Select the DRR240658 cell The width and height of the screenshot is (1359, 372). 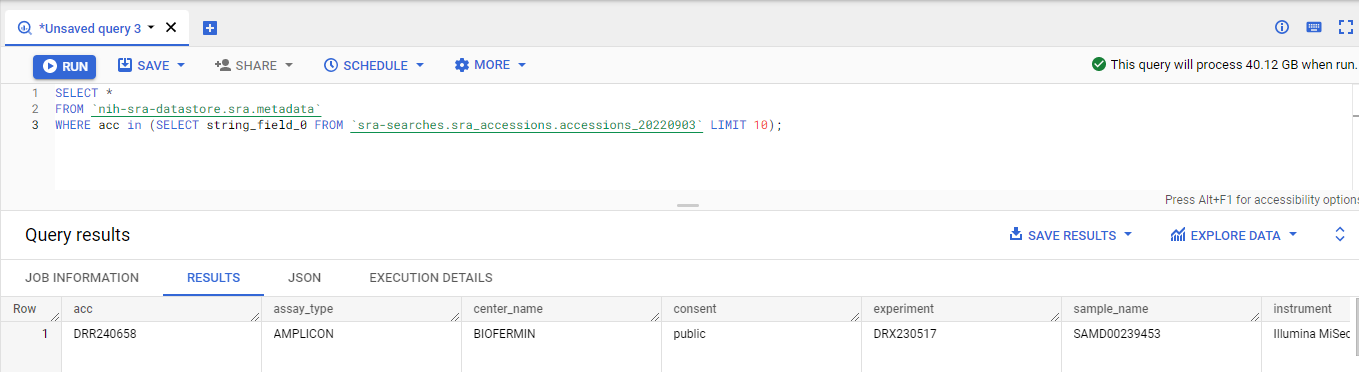tap(161, 334)
